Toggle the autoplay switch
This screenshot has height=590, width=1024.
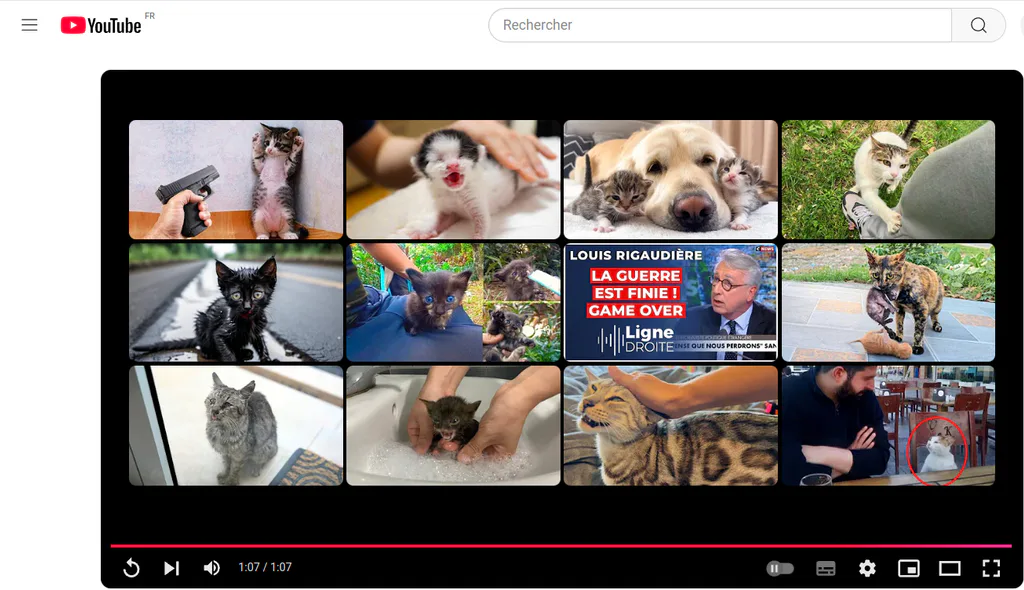(x=780, y=568)
